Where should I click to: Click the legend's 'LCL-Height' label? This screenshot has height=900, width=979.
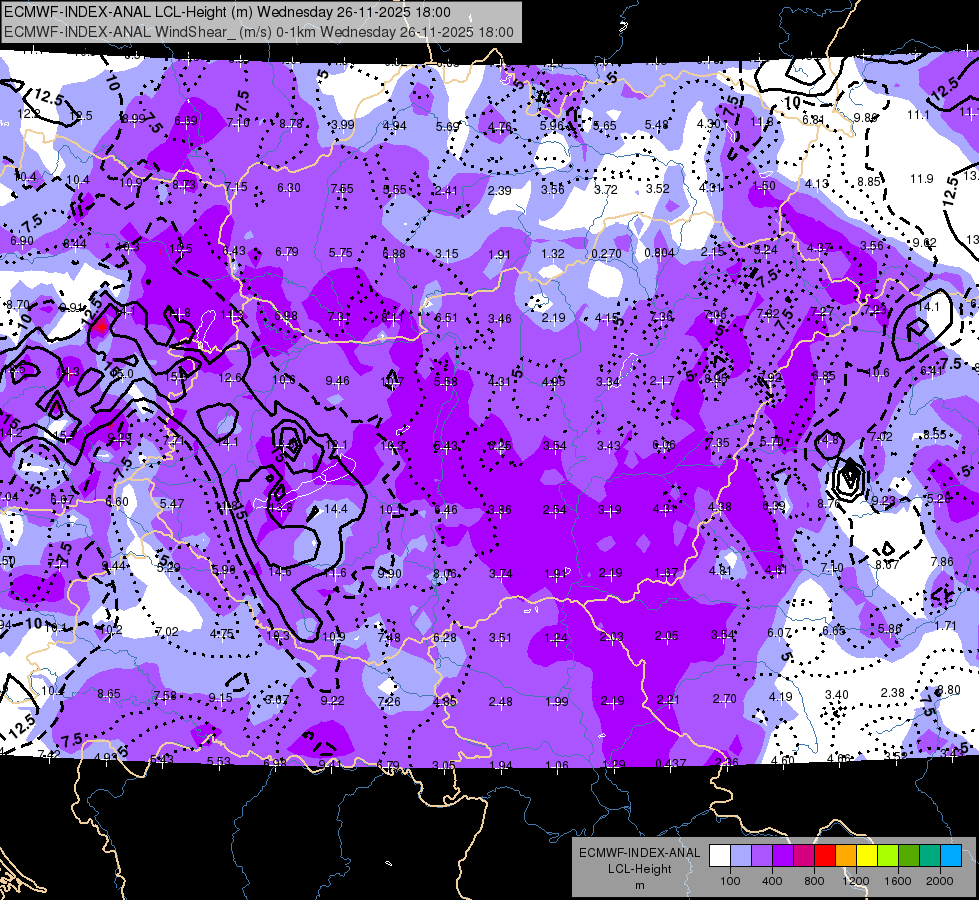pos(639,869)
